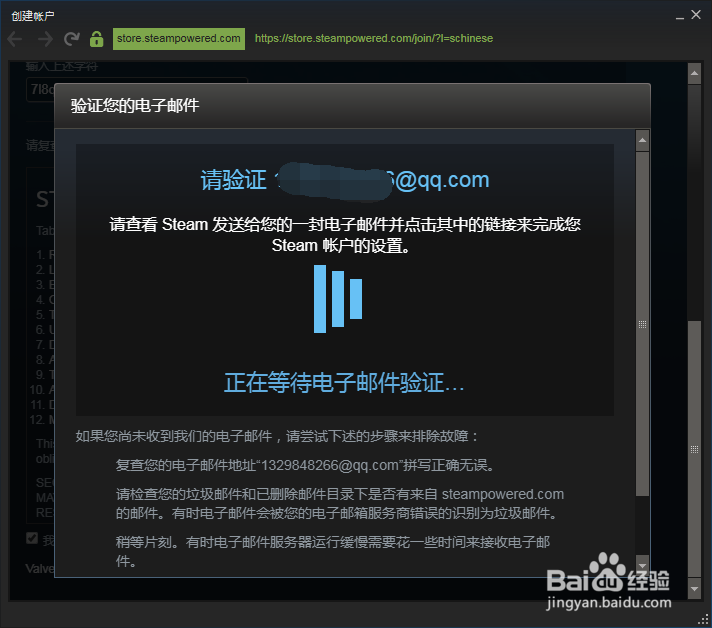The image size is (712, 628).
Task: Click the steampowered.com spam check paragraph
Action: click(x=340, y=504)
